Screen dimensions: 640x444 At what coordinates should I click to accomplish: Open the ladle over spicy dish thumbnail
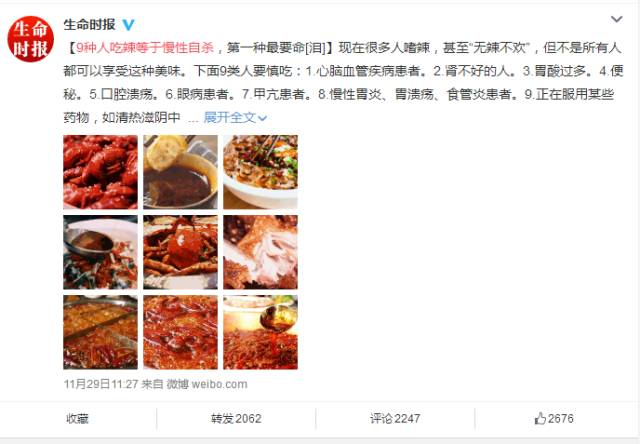click(x=100, y=252)
